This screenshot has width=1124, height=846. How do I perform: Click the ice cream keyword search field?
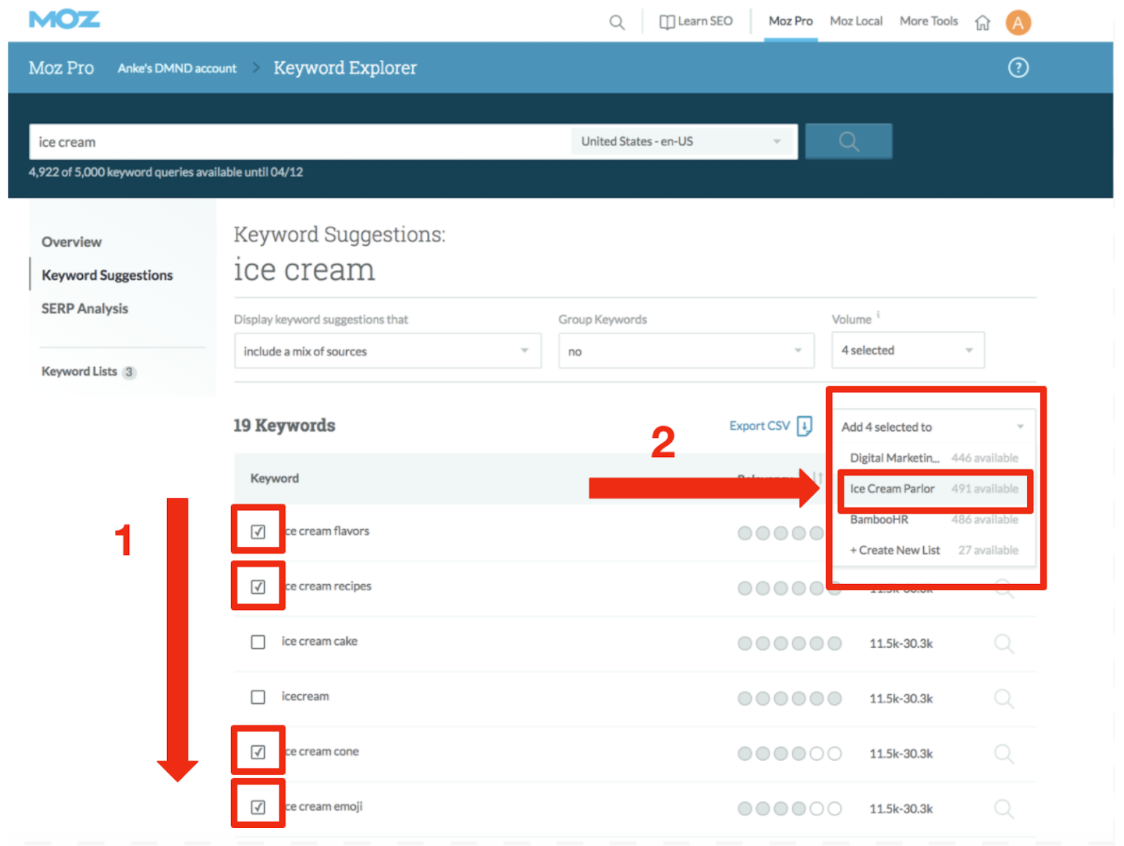pos(300,142)
